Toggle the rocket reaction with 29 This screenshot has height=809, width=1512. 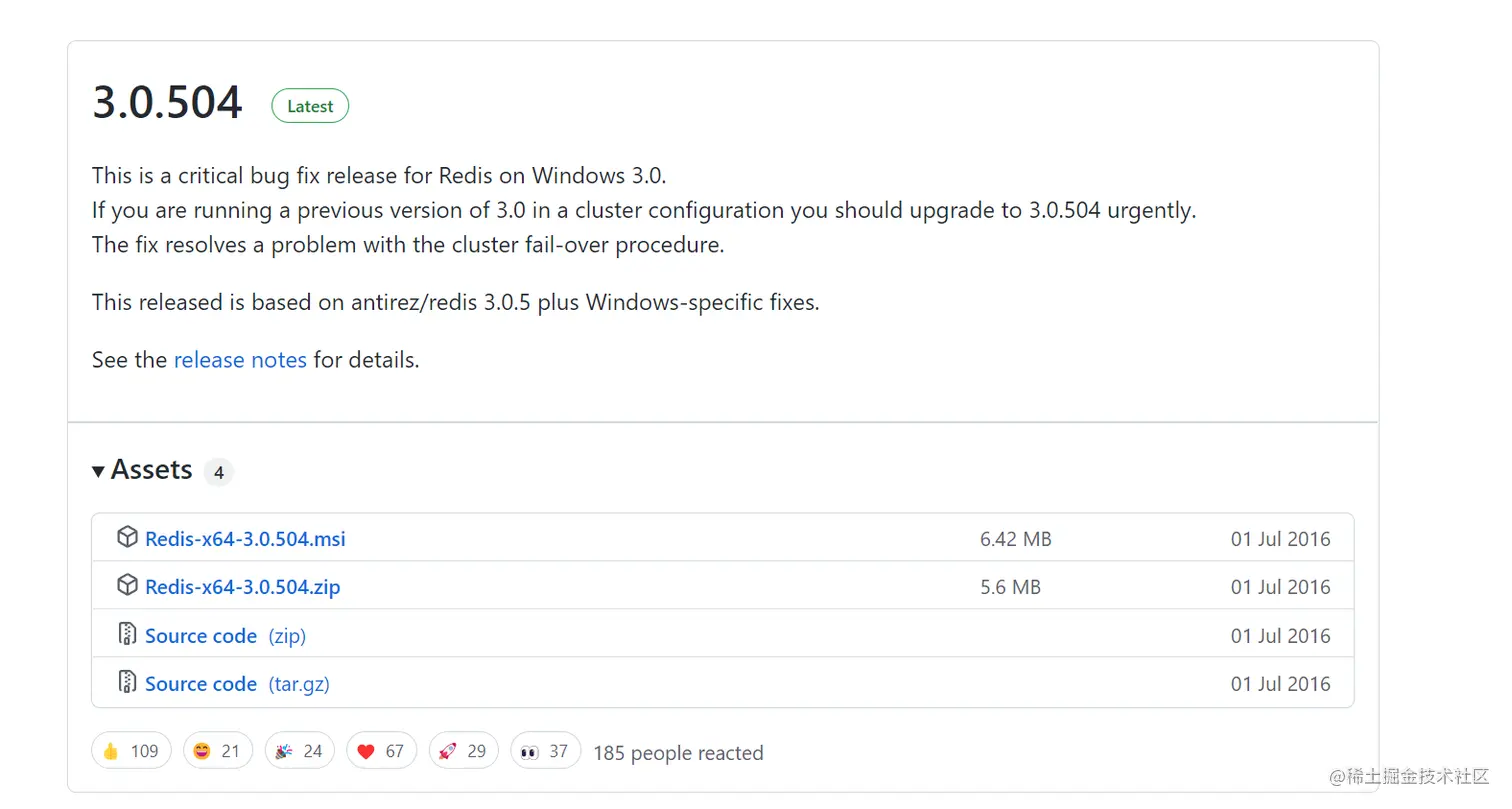click(x=463, y=751)
